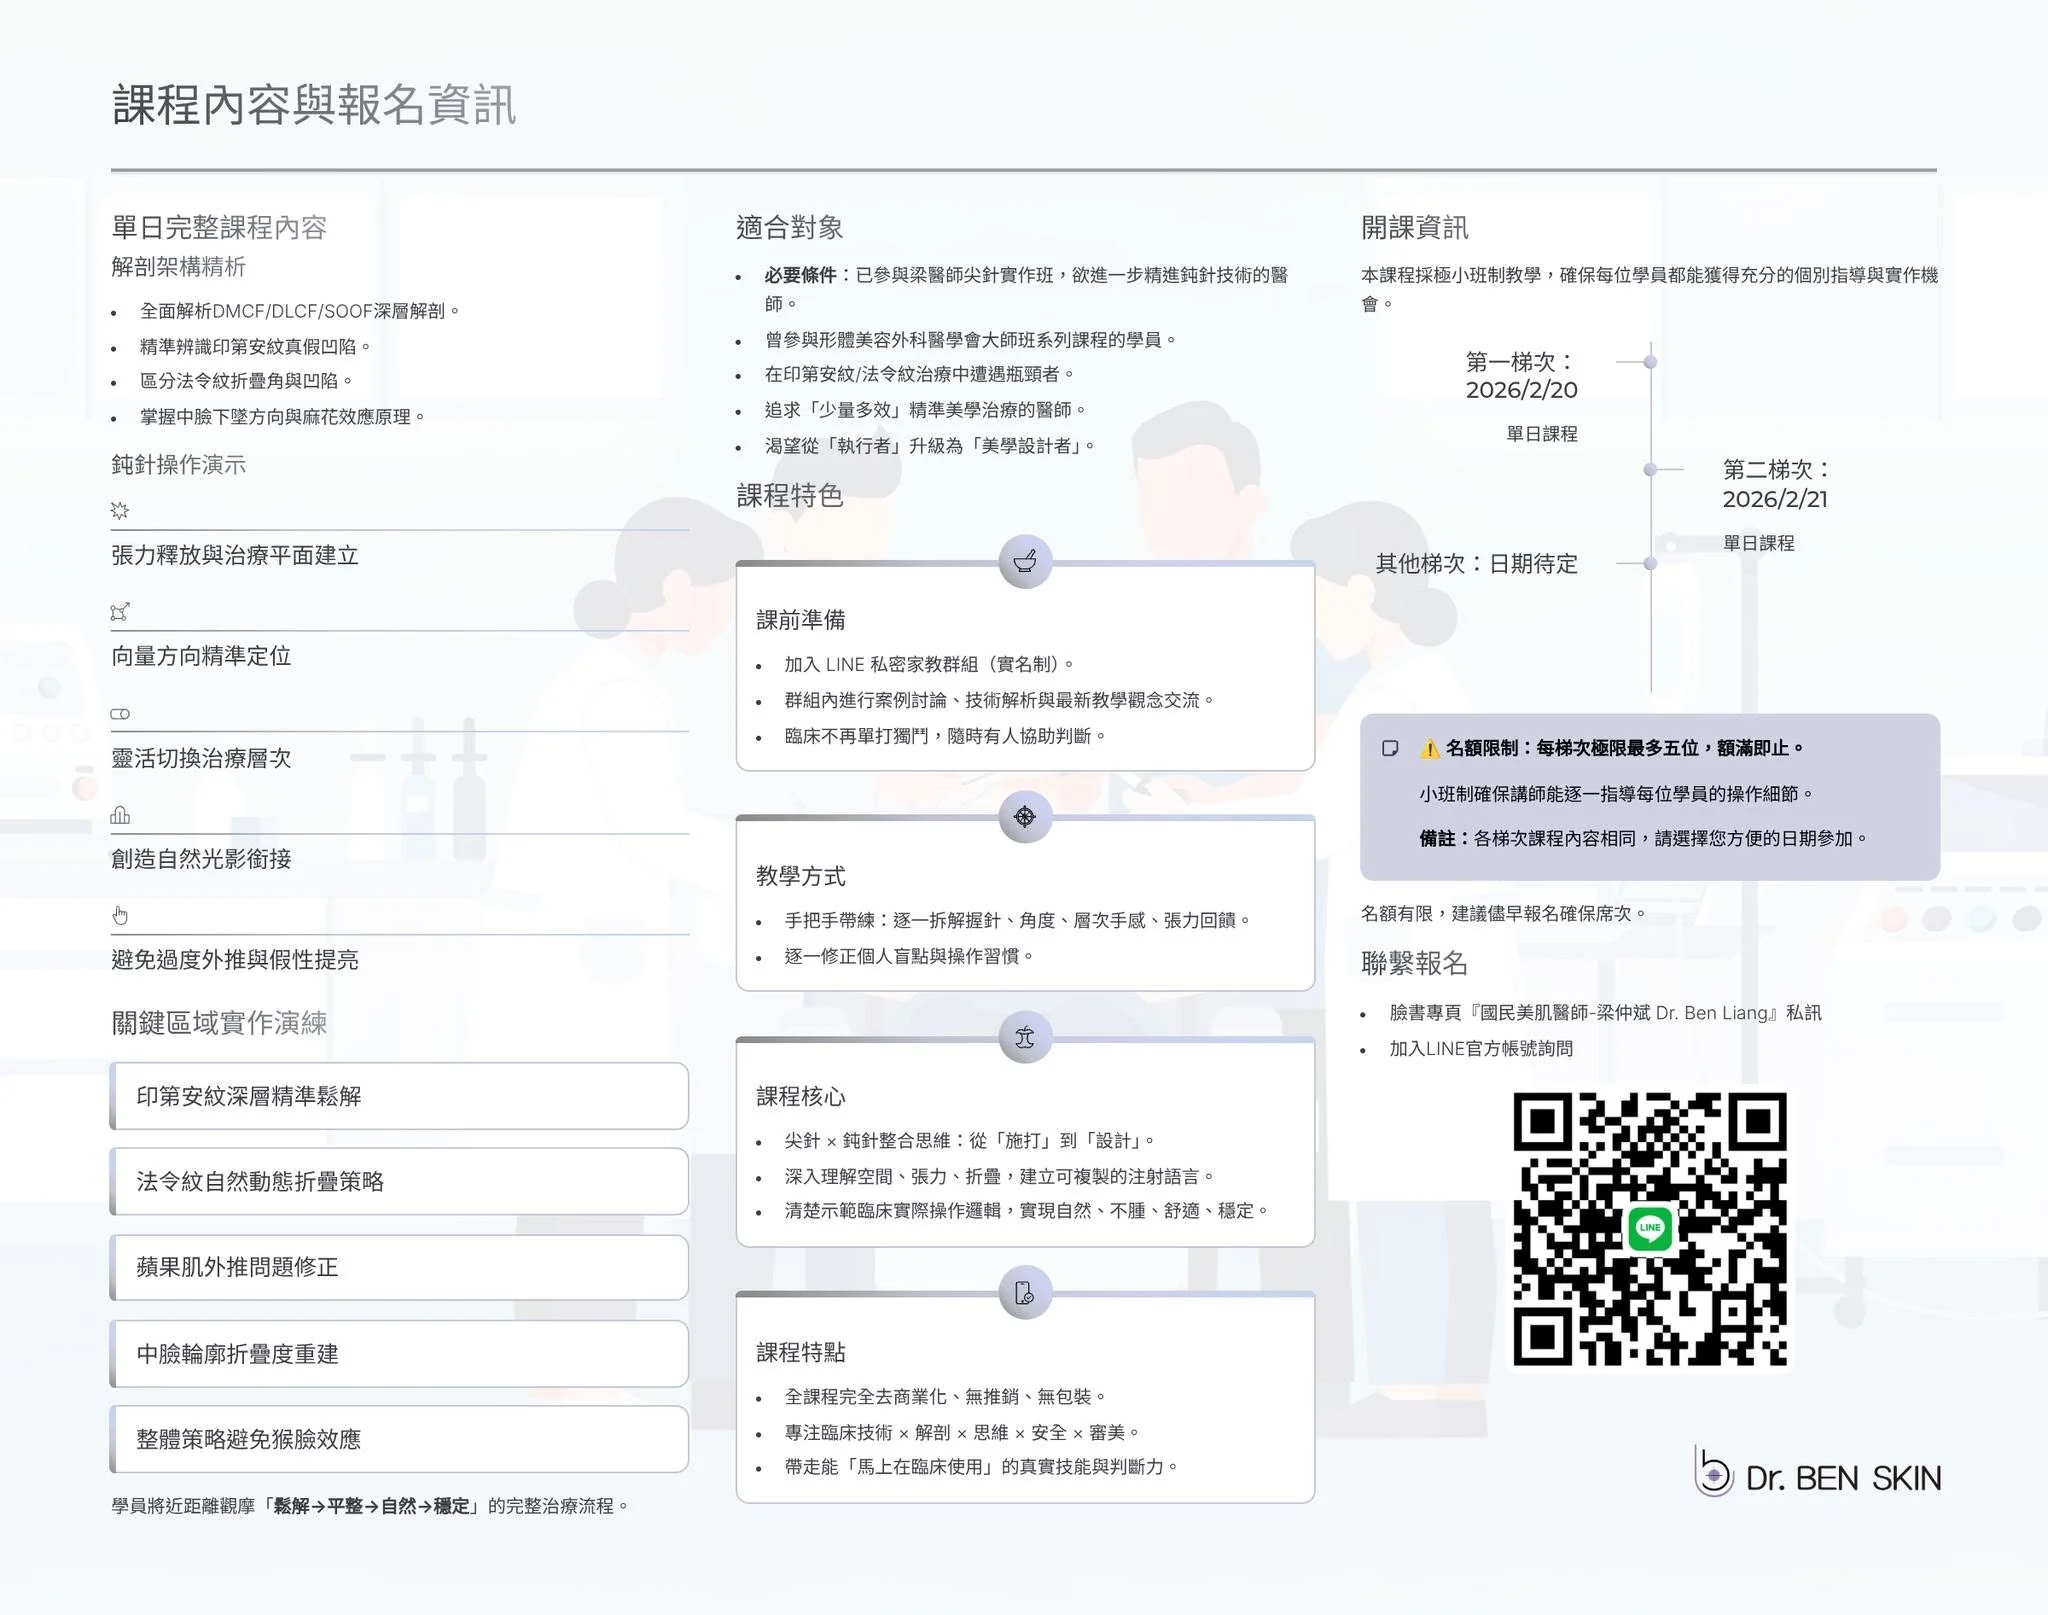
Task: Click the 第一梯次 2026/2/20 timeline dot
Action: (1650, 362)
